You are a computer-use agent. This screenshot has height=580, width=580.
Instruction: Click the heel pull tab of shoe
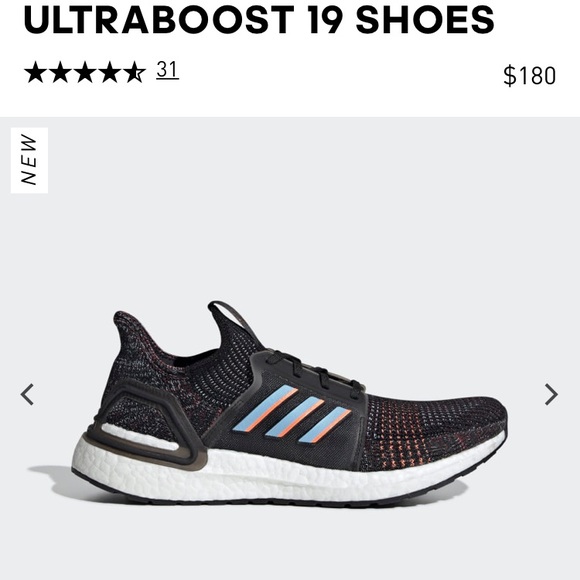(x=226, y=314)
